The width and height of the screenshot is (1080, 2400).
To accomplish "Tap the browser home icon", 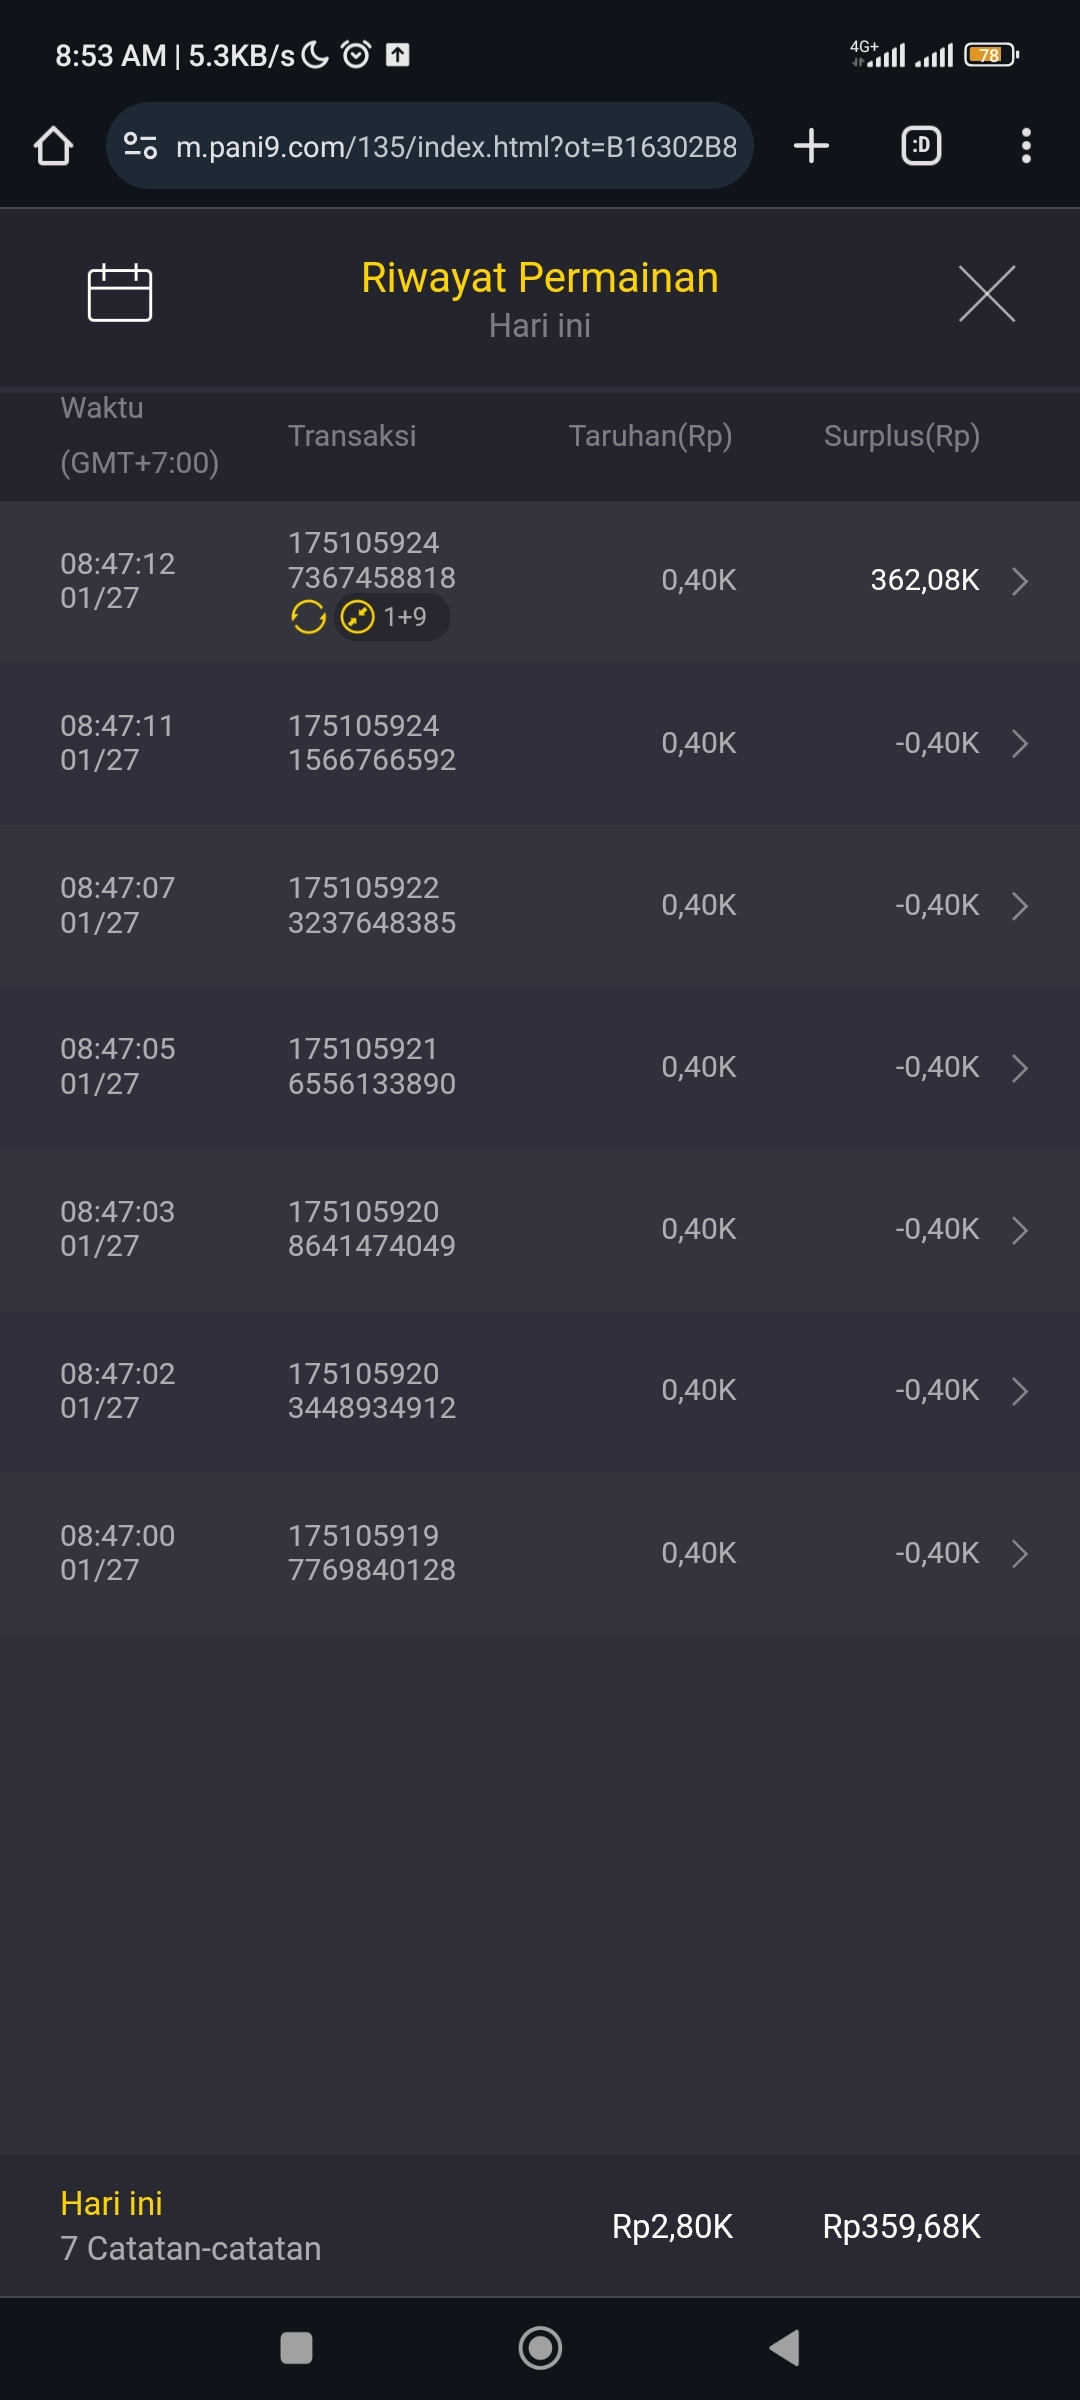I will pos(54,146).
